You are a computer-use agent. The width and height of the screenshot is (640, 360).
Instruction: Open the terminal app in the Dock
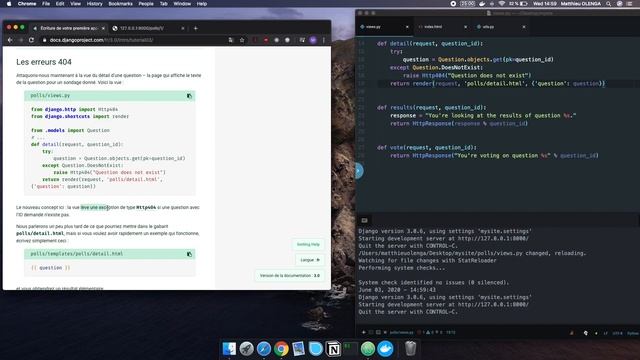[350, 349]
